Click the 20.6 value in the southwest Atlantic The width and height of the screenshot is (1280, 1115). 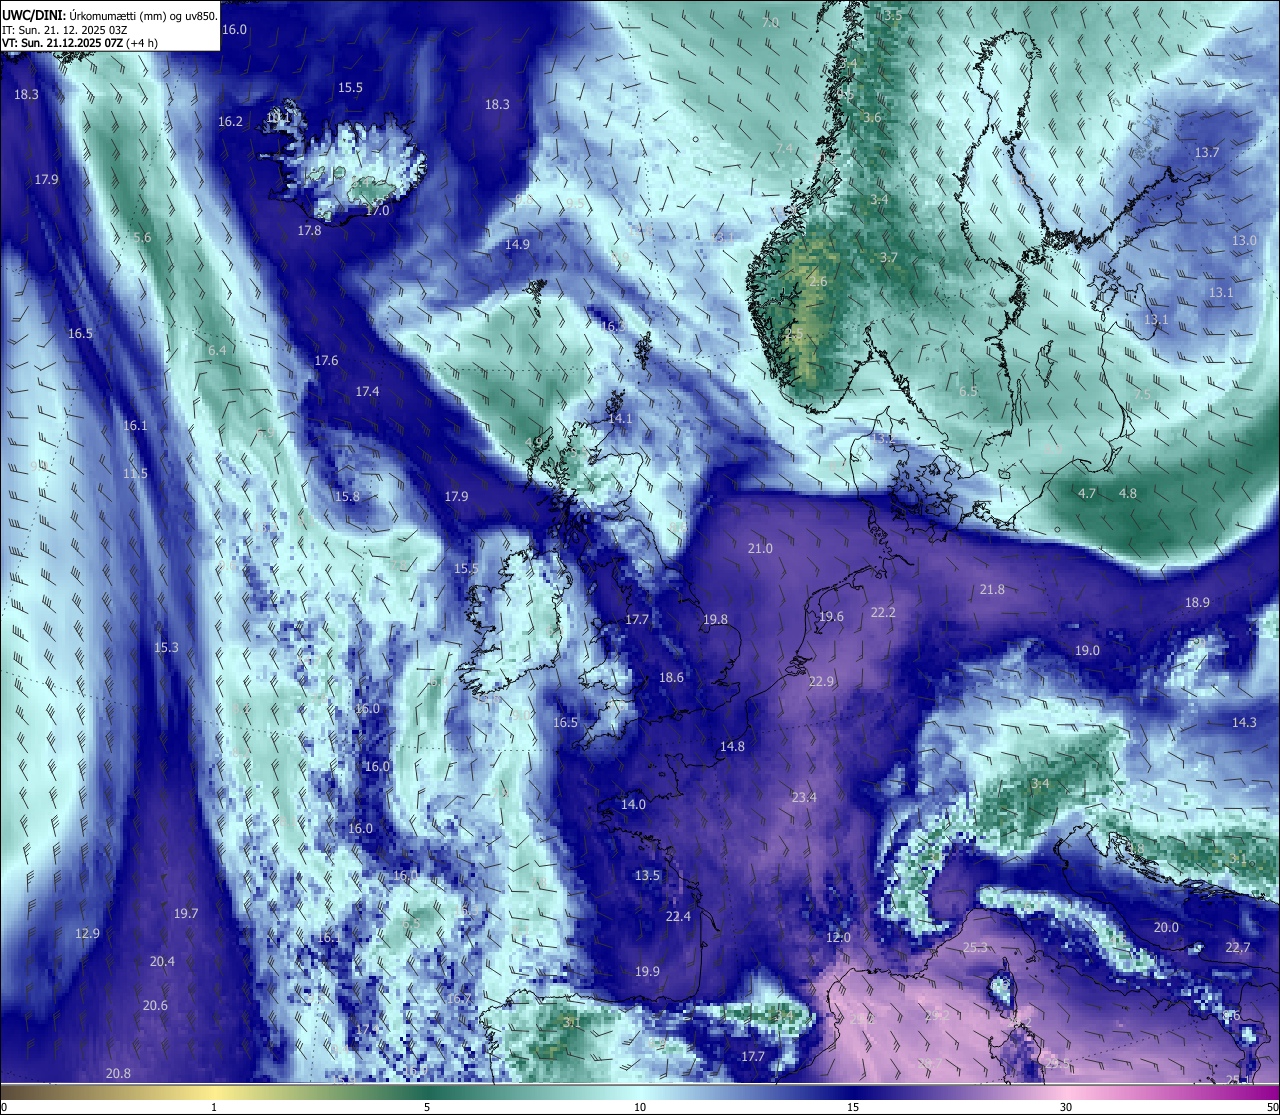coord(155,1005)
